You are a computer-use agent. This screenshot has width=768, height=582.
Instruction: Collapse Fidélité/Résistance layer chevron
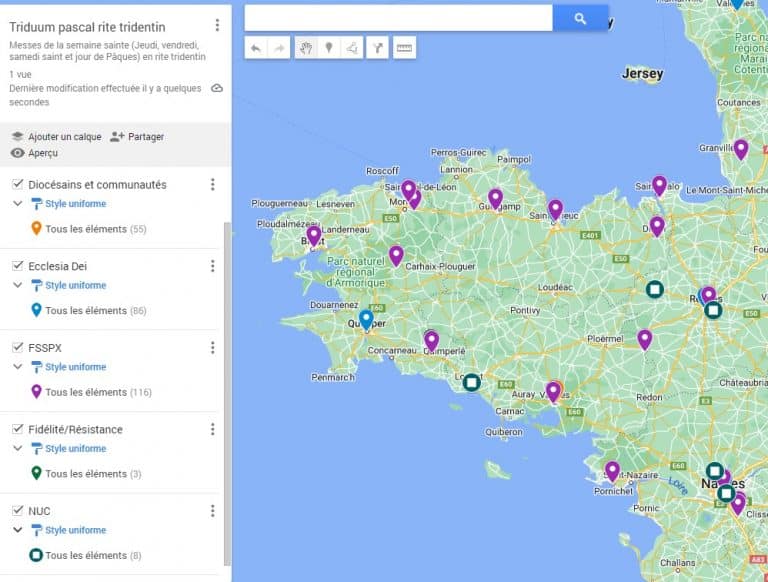click(18, 448)
